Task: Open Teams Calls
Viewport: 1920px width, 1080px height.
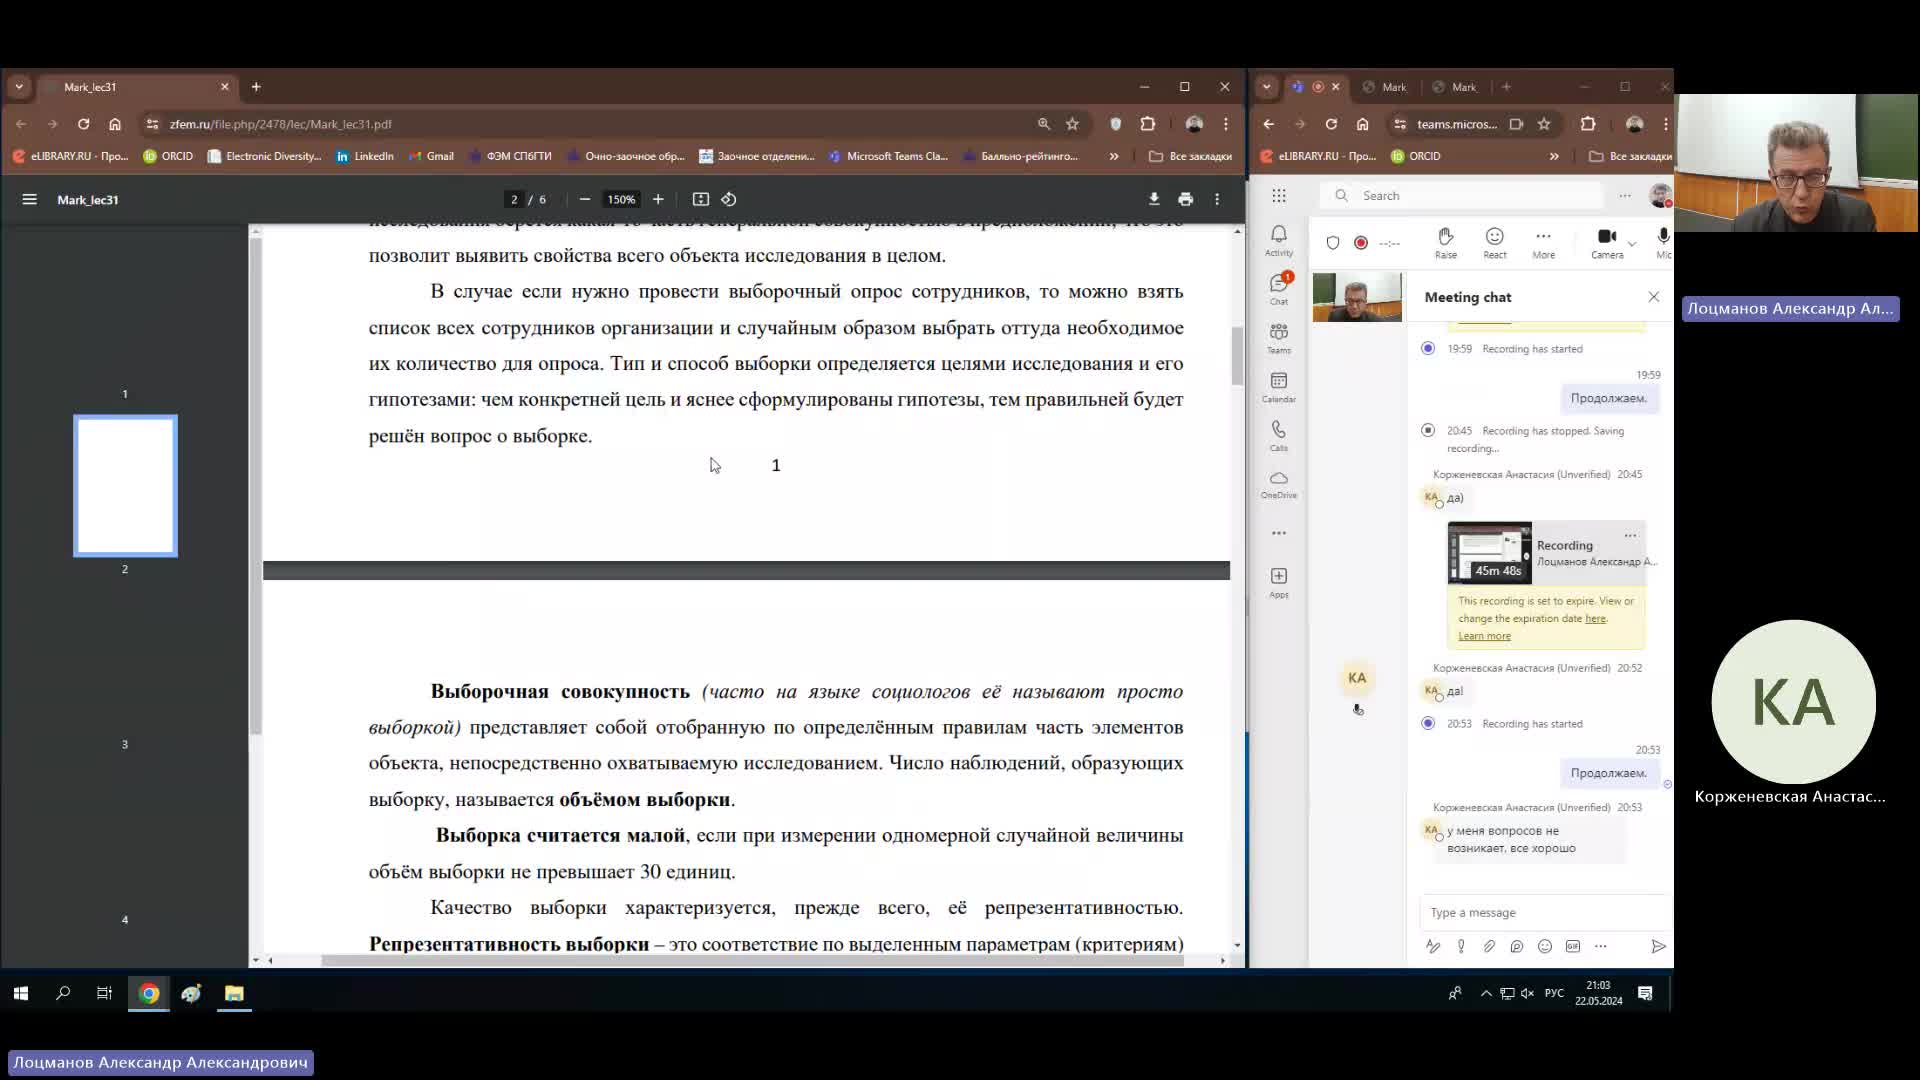Action: point(1279,435)
